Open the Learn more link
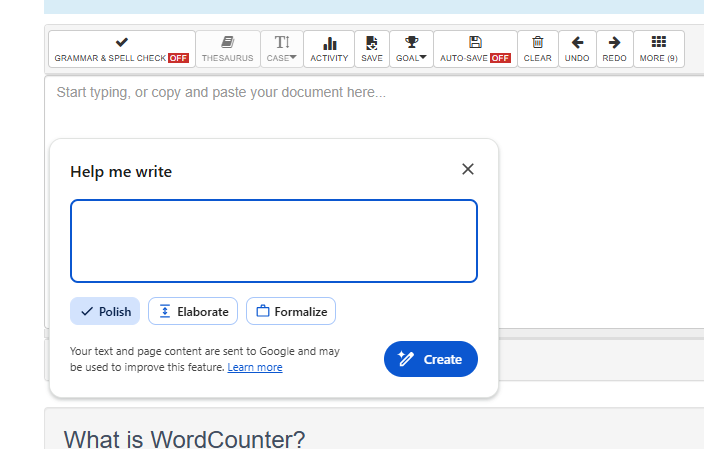The width and height of the screenshot is (704, 449). click(x=255, y=367)
